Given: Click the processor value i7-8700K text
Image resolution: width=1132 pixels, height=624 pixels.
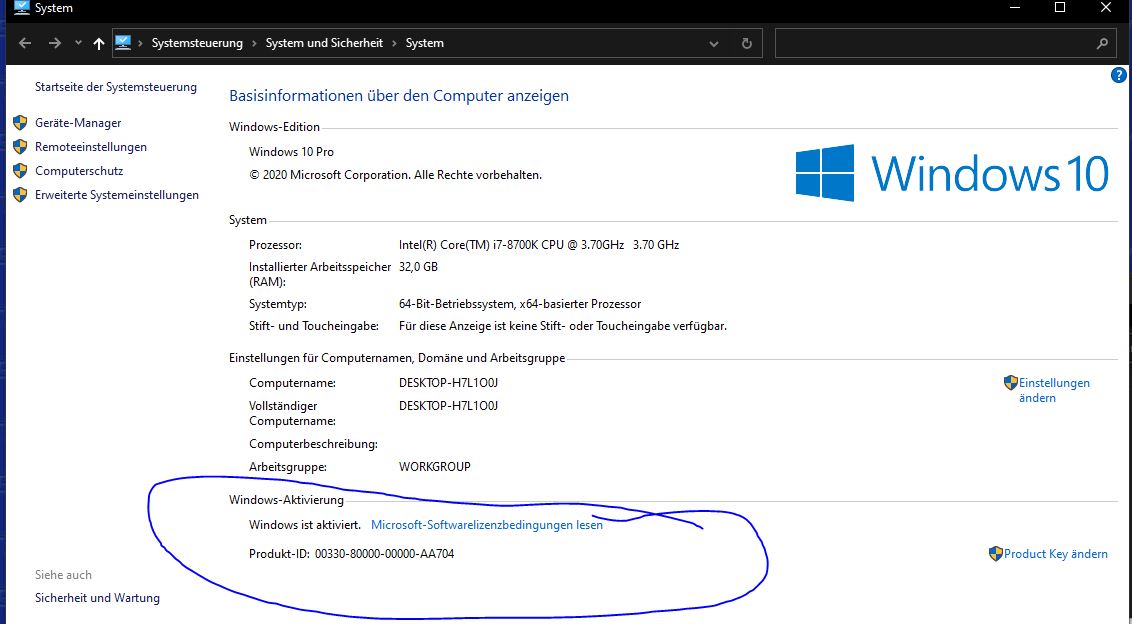Looking at the screenshot, I should point(539,245).
